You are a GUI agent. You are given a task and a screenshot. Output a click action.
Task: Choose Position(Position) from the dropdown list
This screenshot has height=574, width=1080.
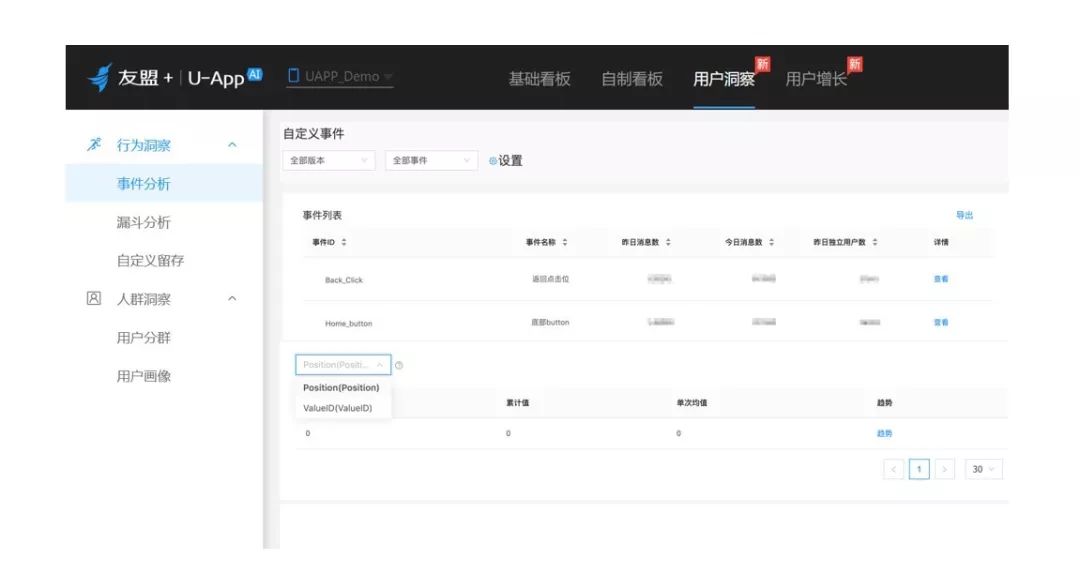[342, 388]
